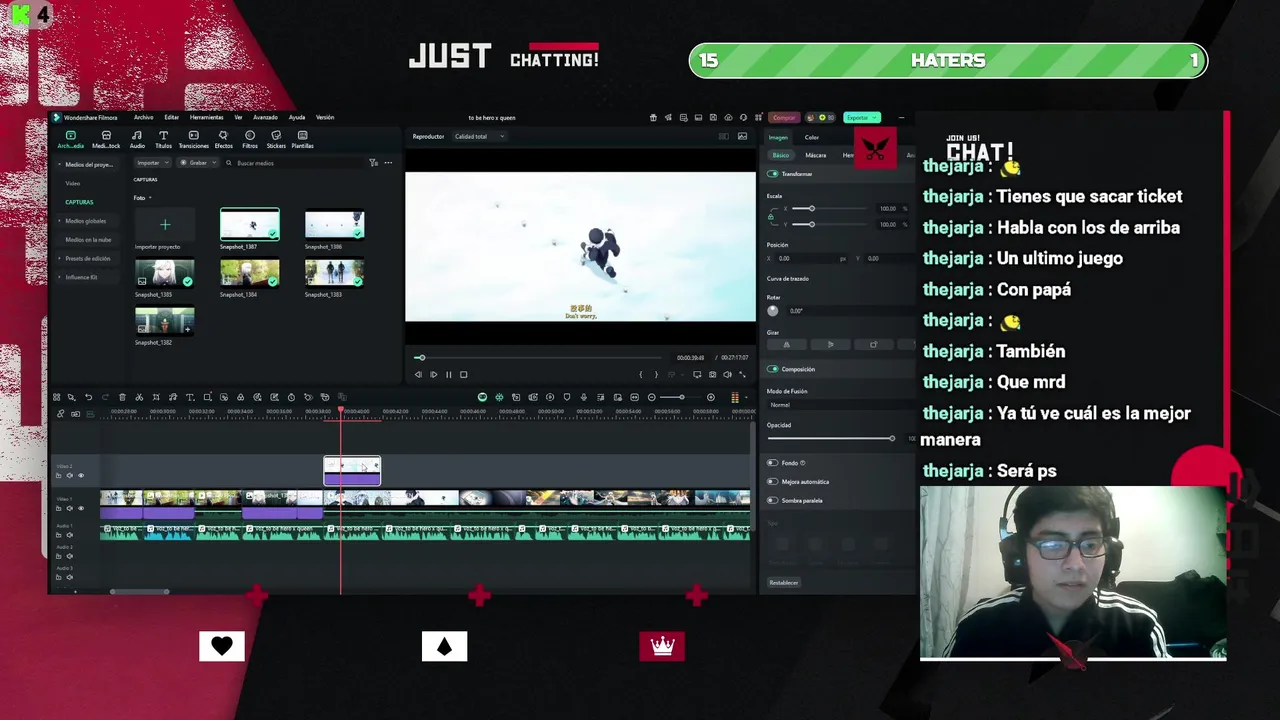Click the undo arrow in timeline toolbar
The height and width of the screenshot is (720, 1280).
[88, 397]
